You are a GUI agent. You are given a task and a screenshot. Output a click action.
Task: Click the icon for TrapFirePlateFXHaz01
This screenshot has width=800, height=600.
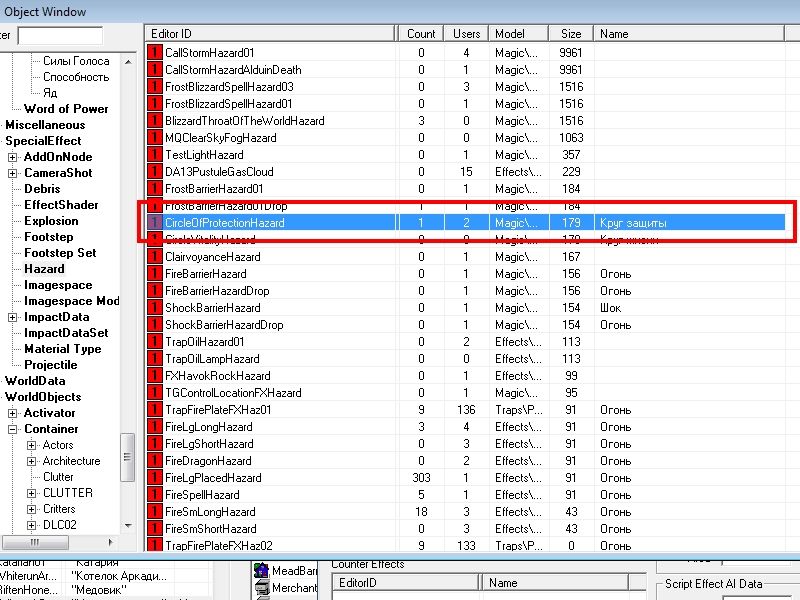point(154,410)
